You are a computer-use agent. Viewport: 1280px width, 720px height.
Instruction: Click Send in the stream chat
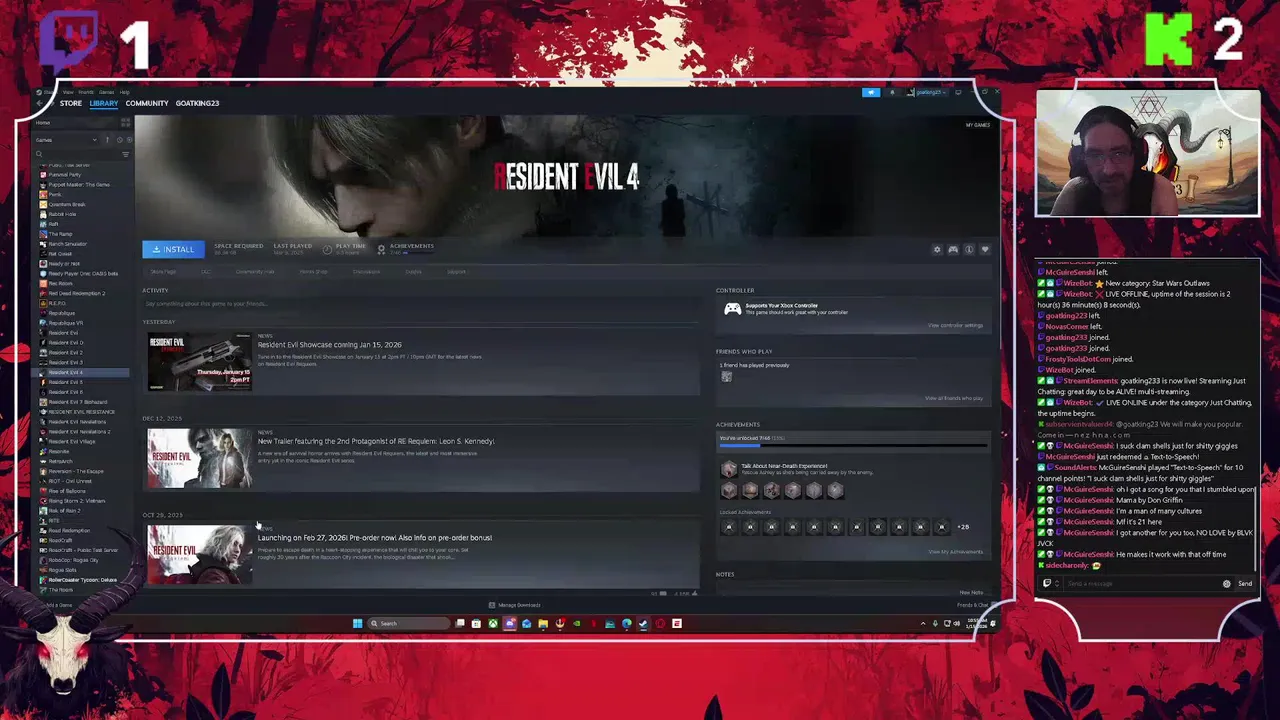point(1245,584)
